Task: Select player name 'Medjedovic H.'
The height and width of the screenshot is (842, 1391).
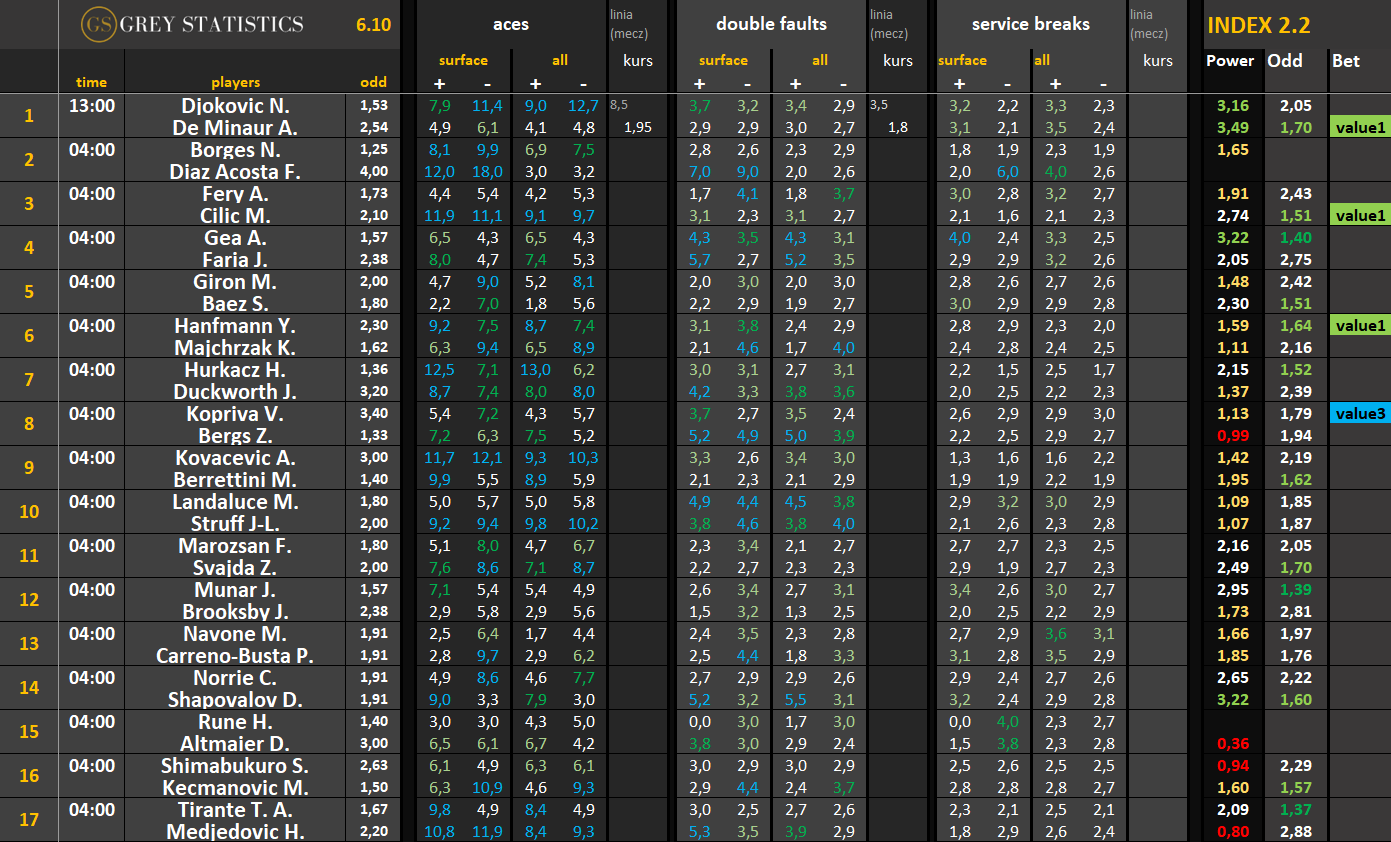Action: point(236,832)
